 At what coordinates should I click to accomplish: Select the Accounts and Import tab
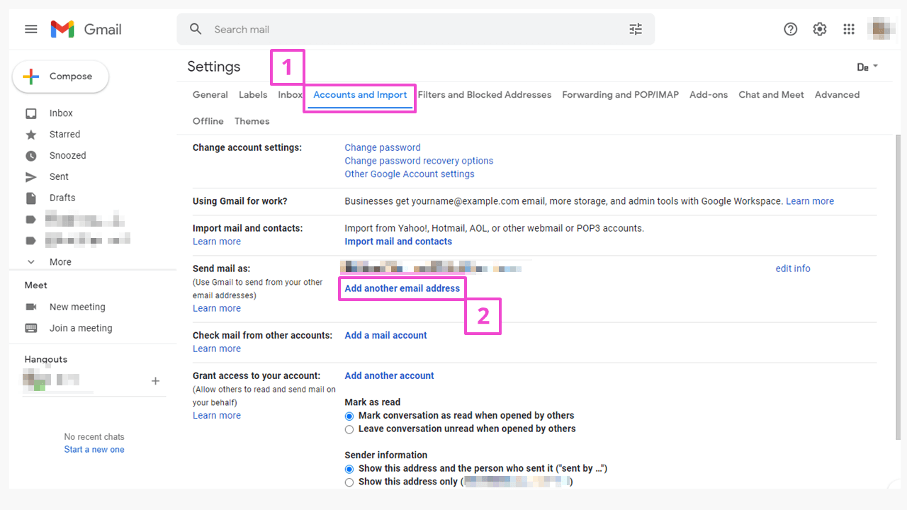pyautogui.click(x=360, y=95)
